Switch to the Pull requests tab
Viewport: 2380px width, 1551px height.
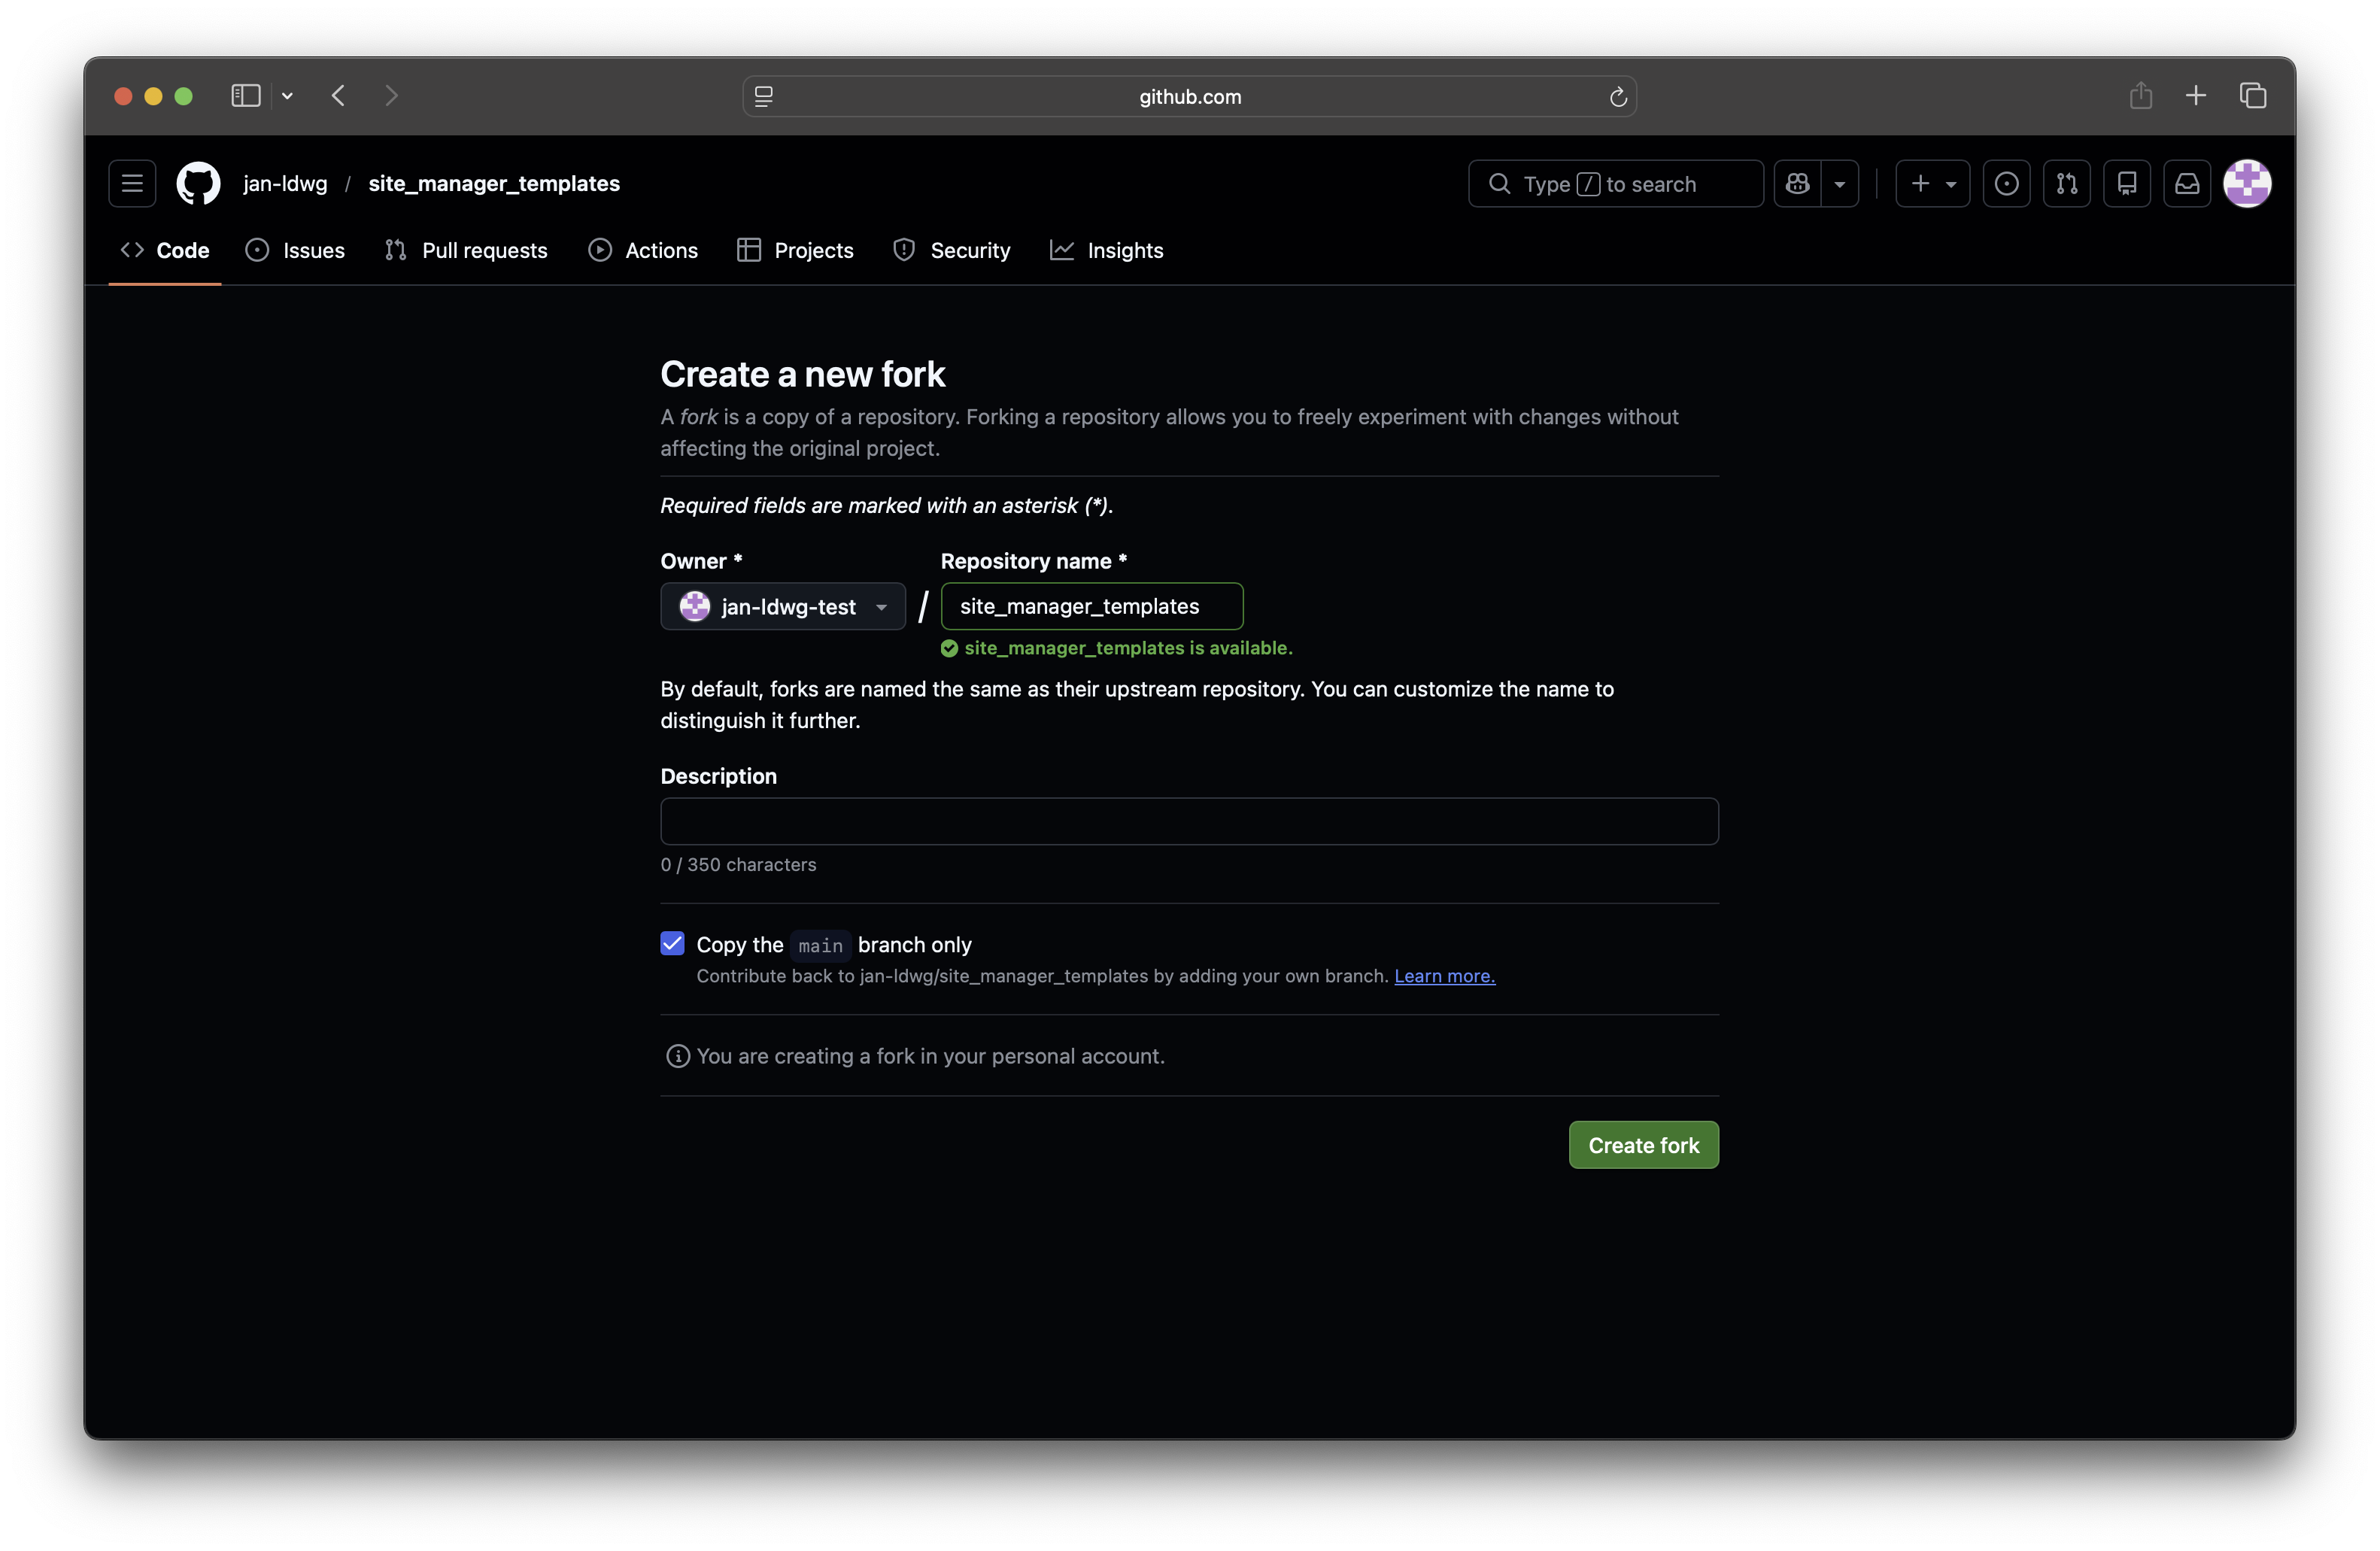tap(466, 250)
